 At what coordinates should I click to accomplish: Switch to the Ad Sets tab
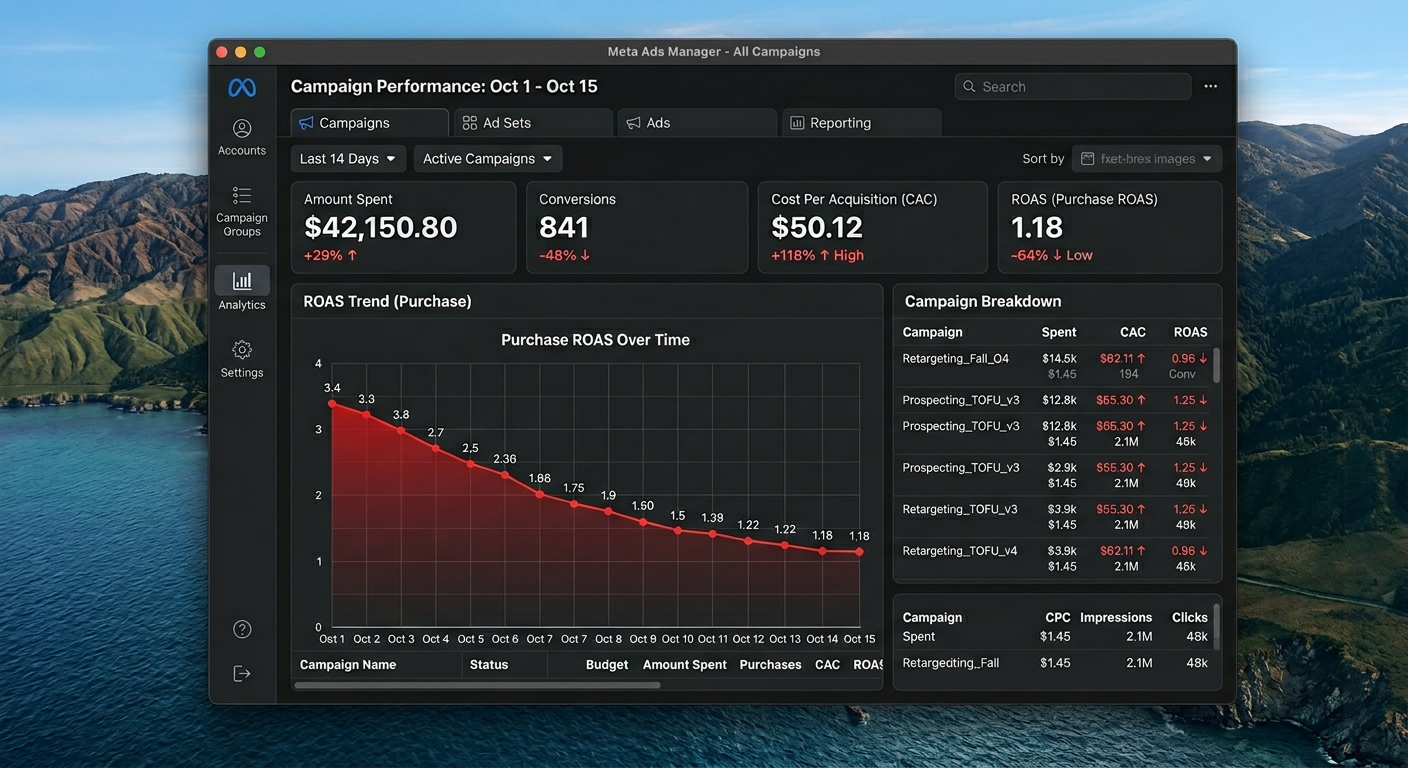click(532, 123)
